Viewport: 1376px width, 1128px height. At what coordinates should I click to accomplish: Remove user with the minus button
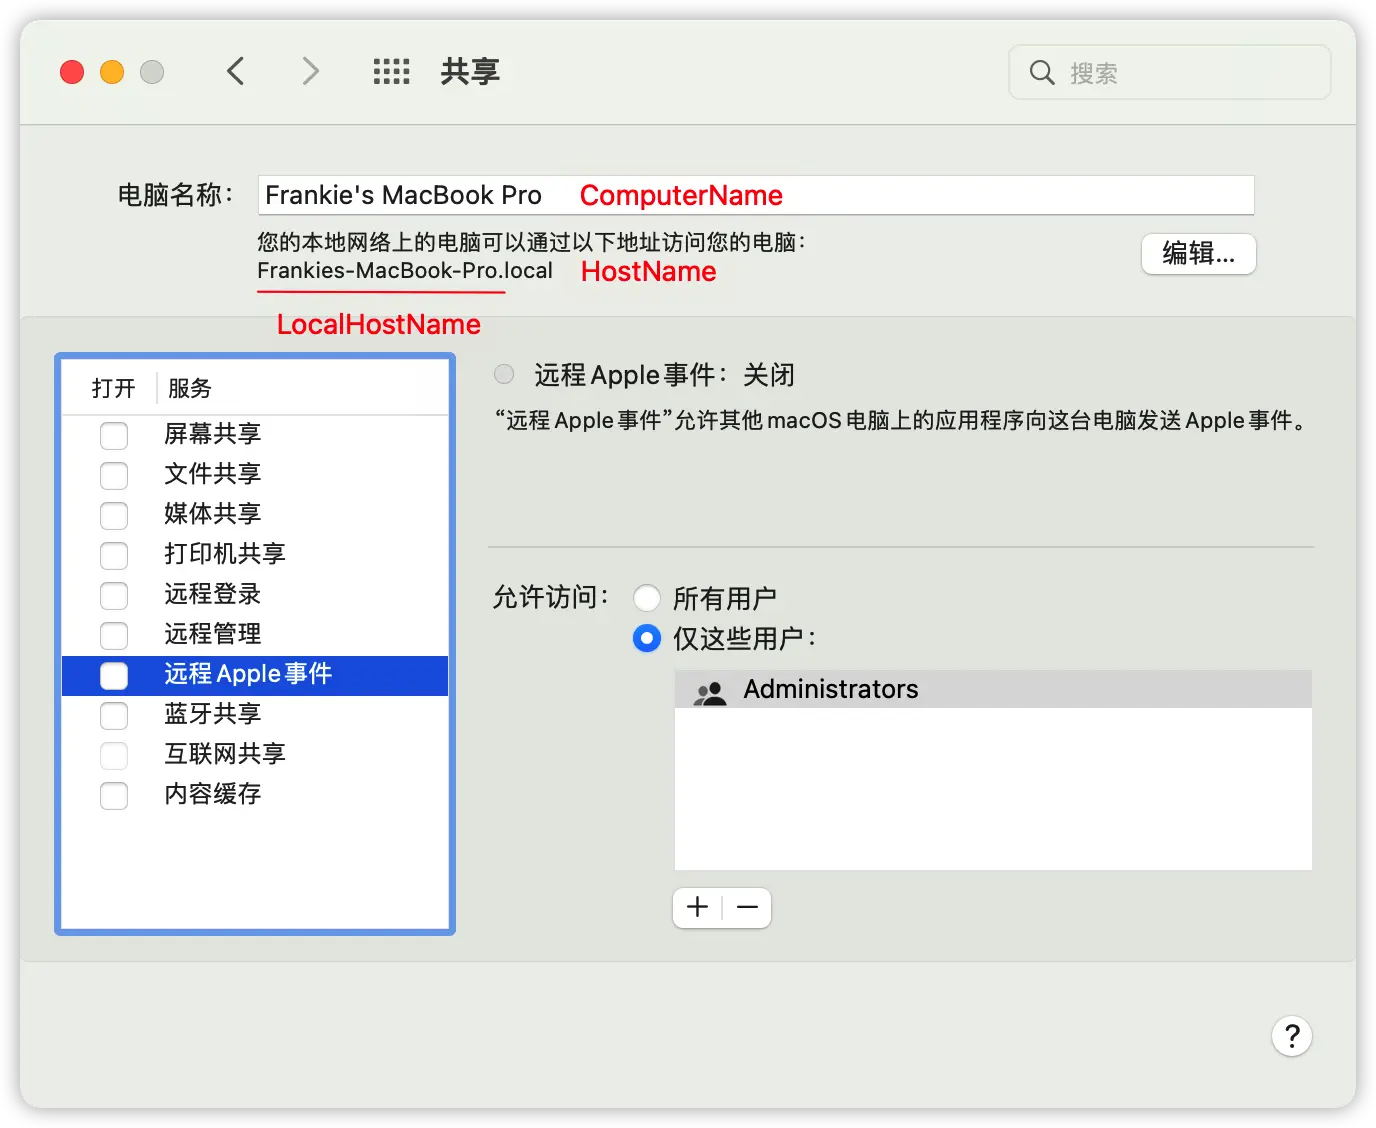click(x=747, y=907)
